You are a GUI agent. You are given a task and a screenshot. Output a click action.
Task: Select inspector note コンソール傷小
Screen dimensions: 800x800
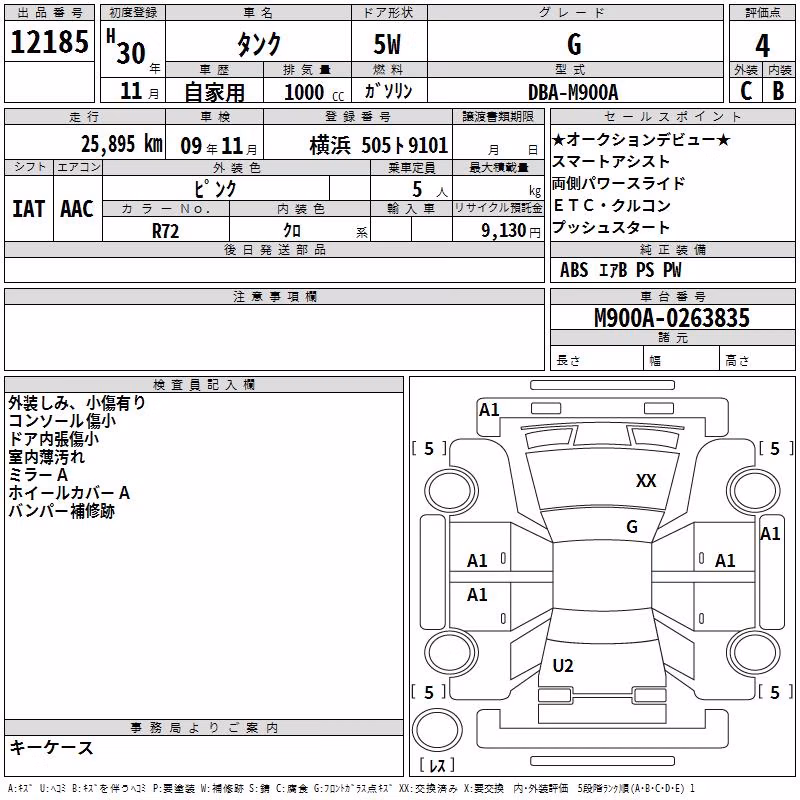pyautogui.click(x=62, y=421)
